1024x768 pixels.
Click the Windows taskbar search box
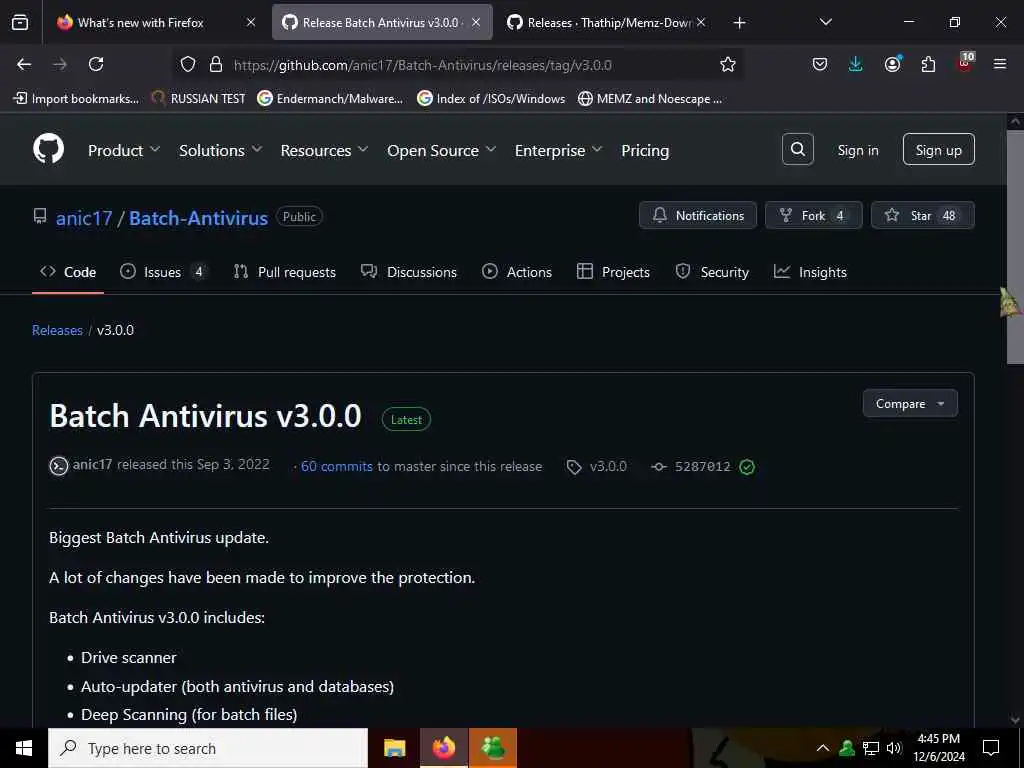click(x=208, y=748)
